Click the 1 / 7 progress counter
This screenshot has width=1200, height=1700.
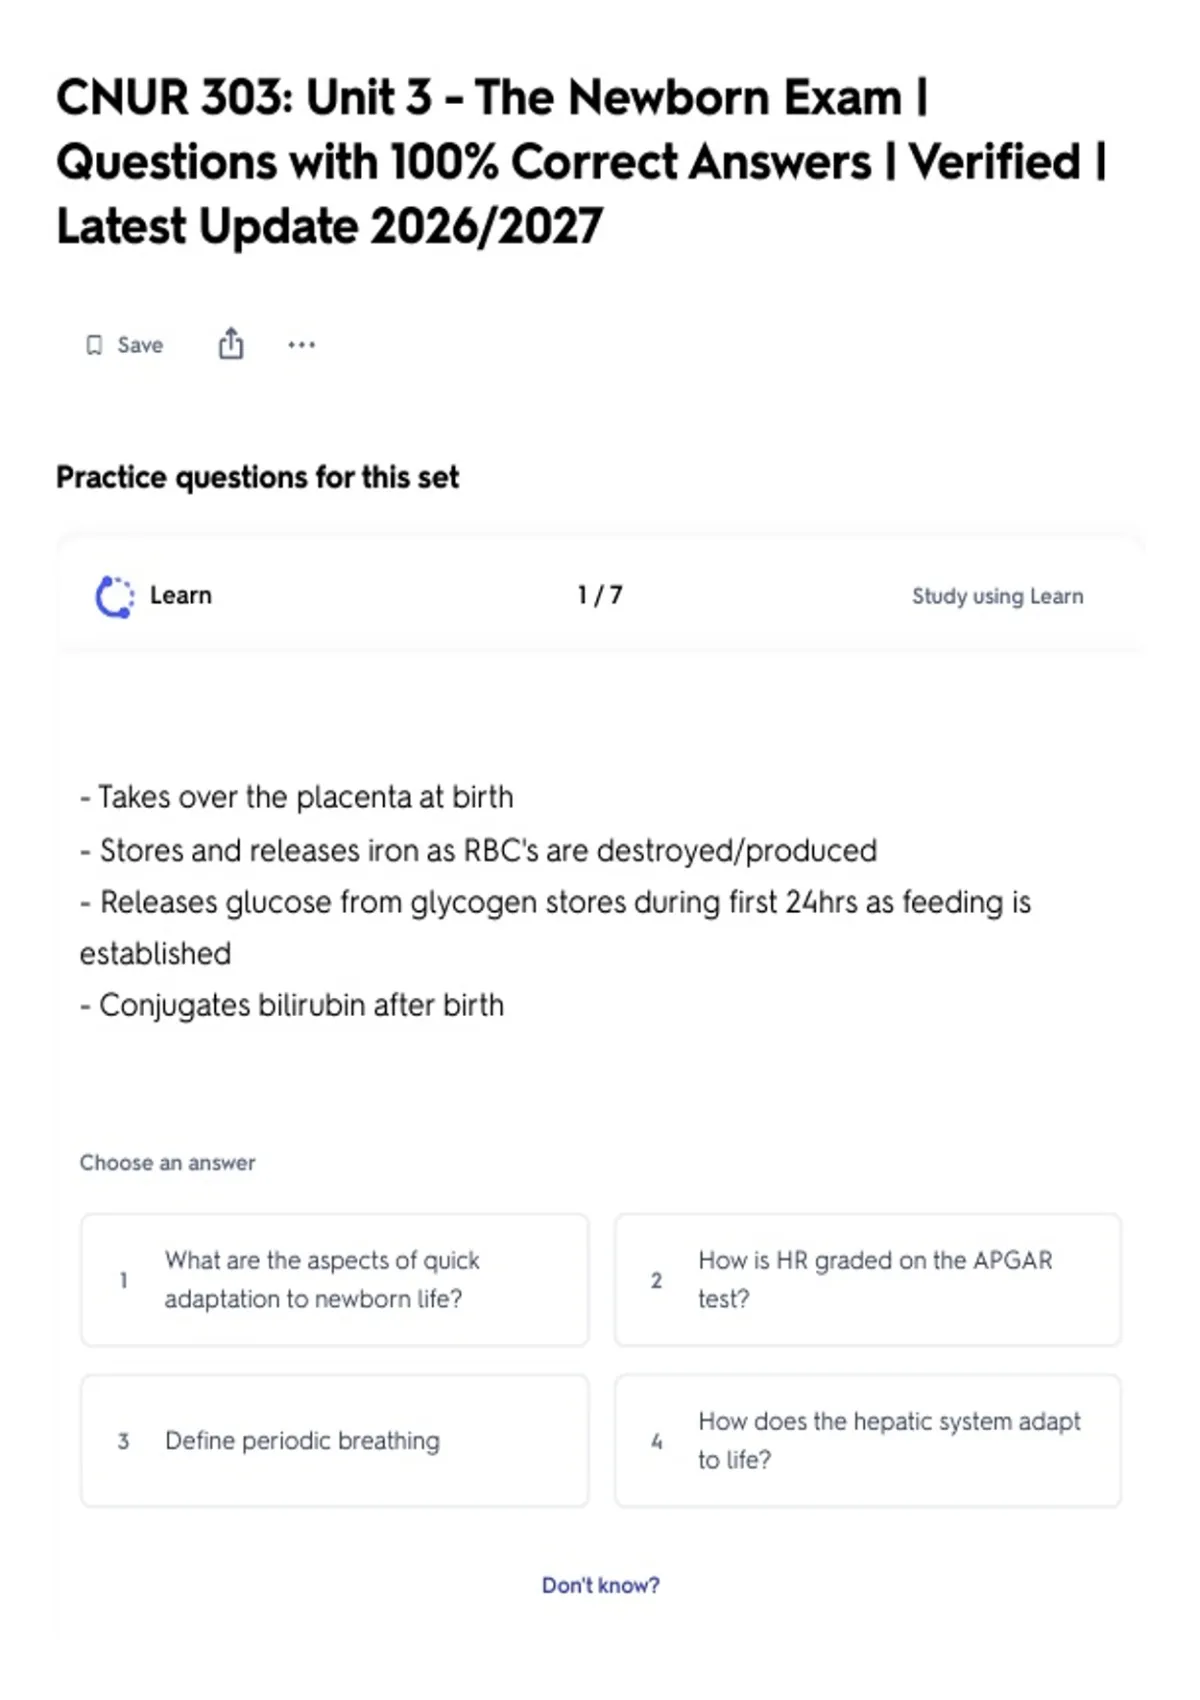[x=600, y=595]
